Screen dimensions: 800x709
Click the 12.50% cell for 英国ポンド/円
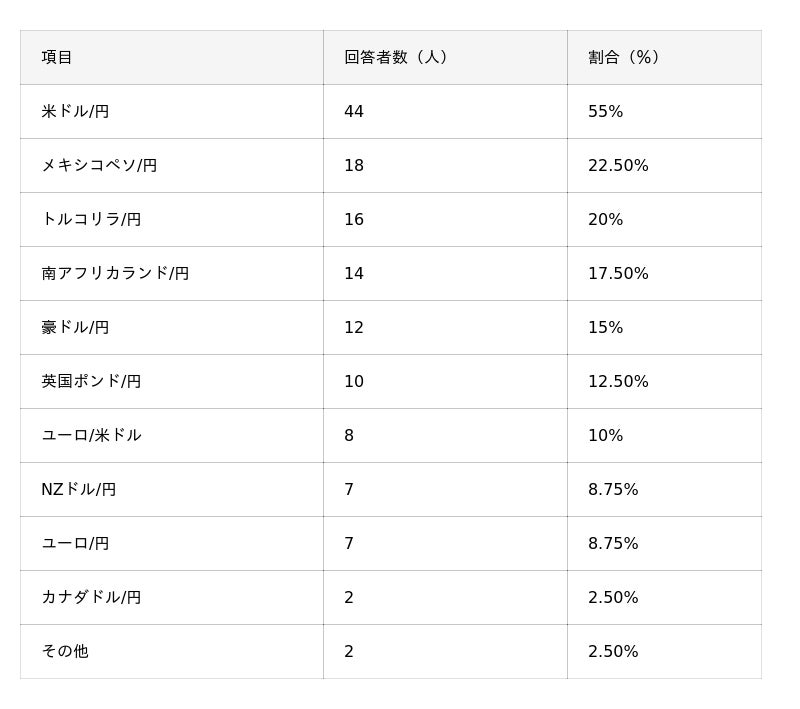point(618,381)
